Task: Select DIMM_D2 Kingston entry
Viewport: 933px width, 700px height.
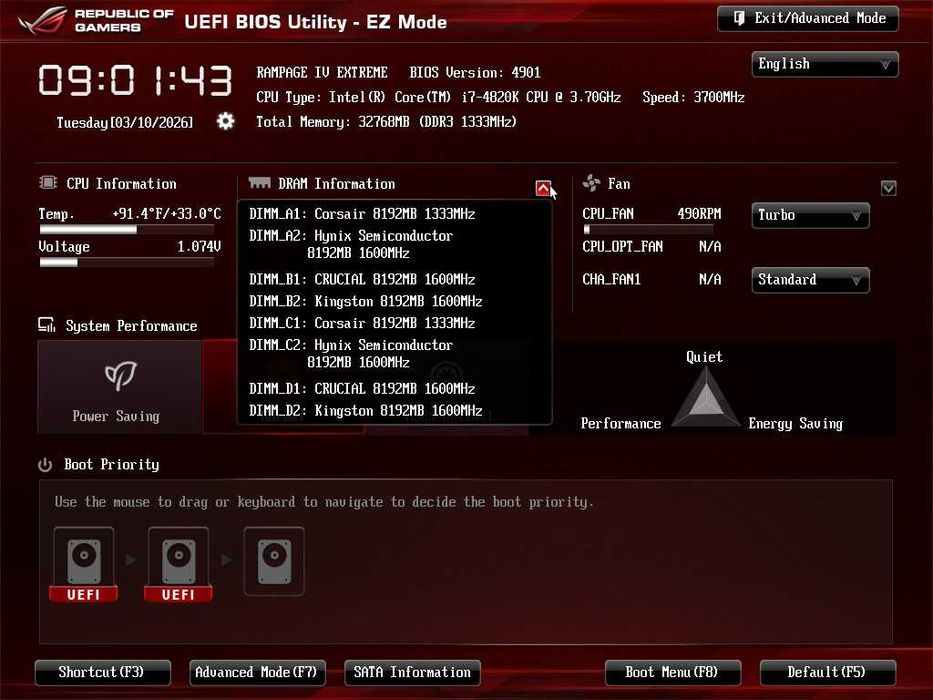Action: click(x=366, y=411)
